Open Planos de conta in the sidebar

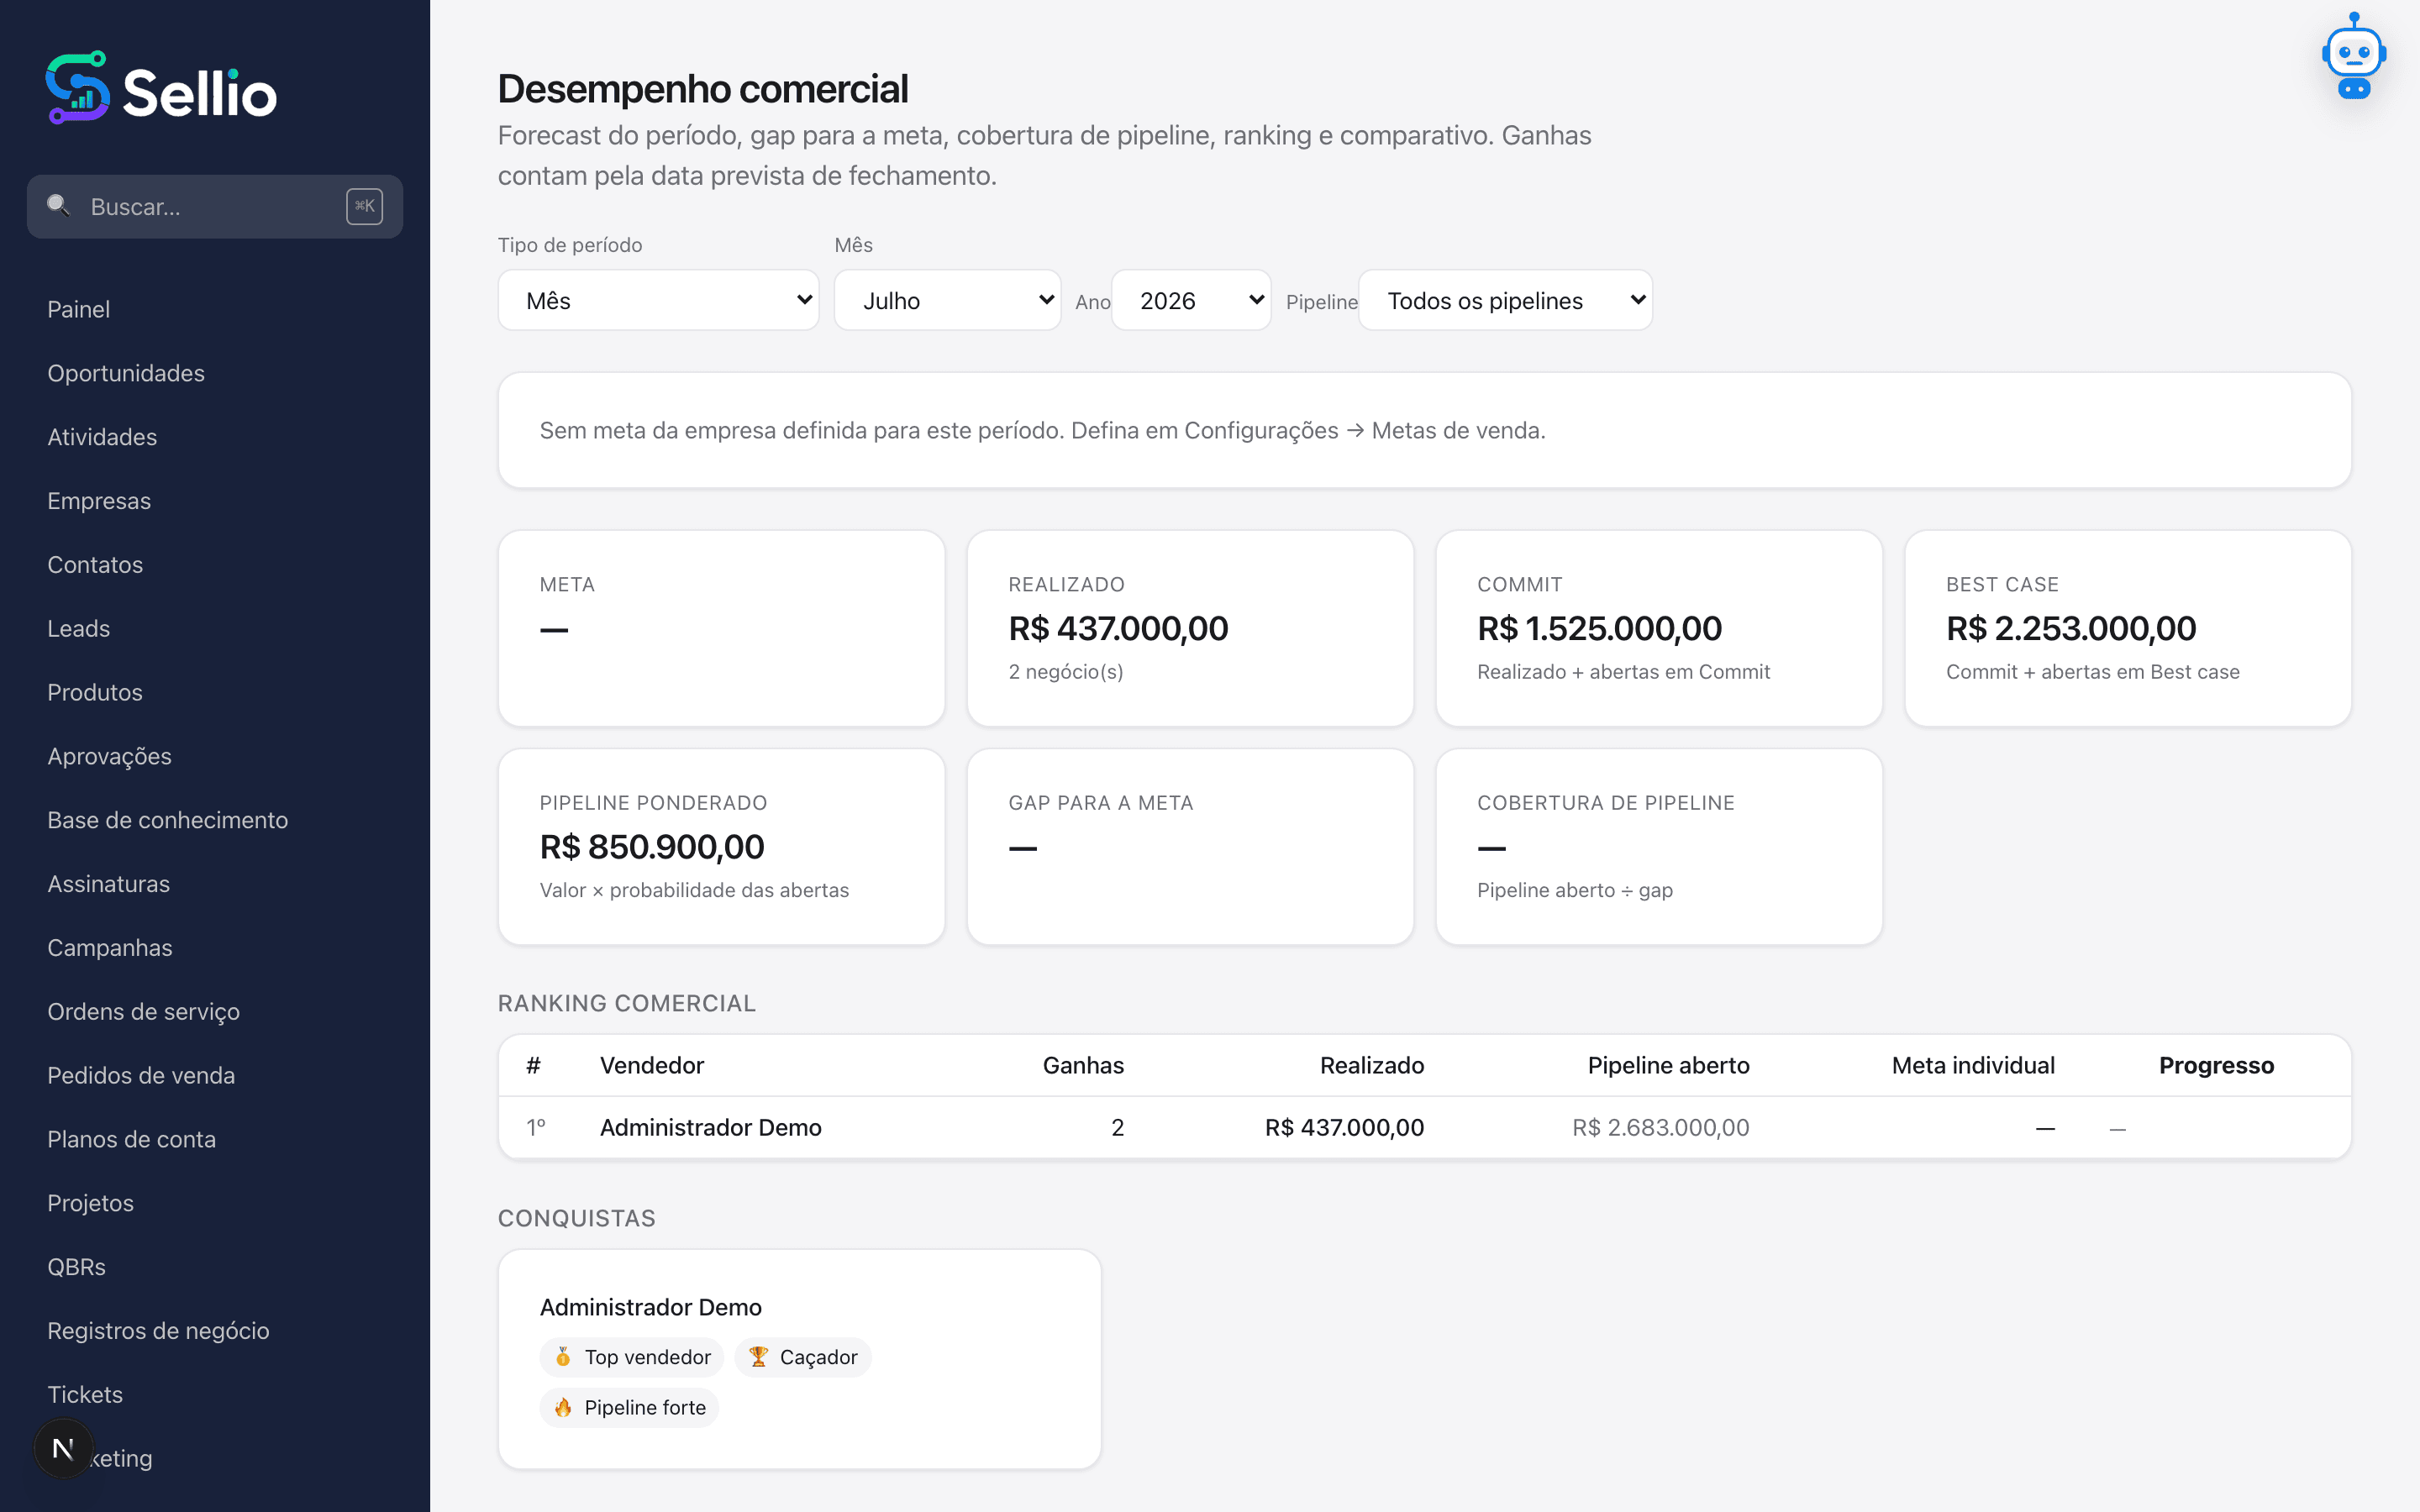[x=131, y=1139]
